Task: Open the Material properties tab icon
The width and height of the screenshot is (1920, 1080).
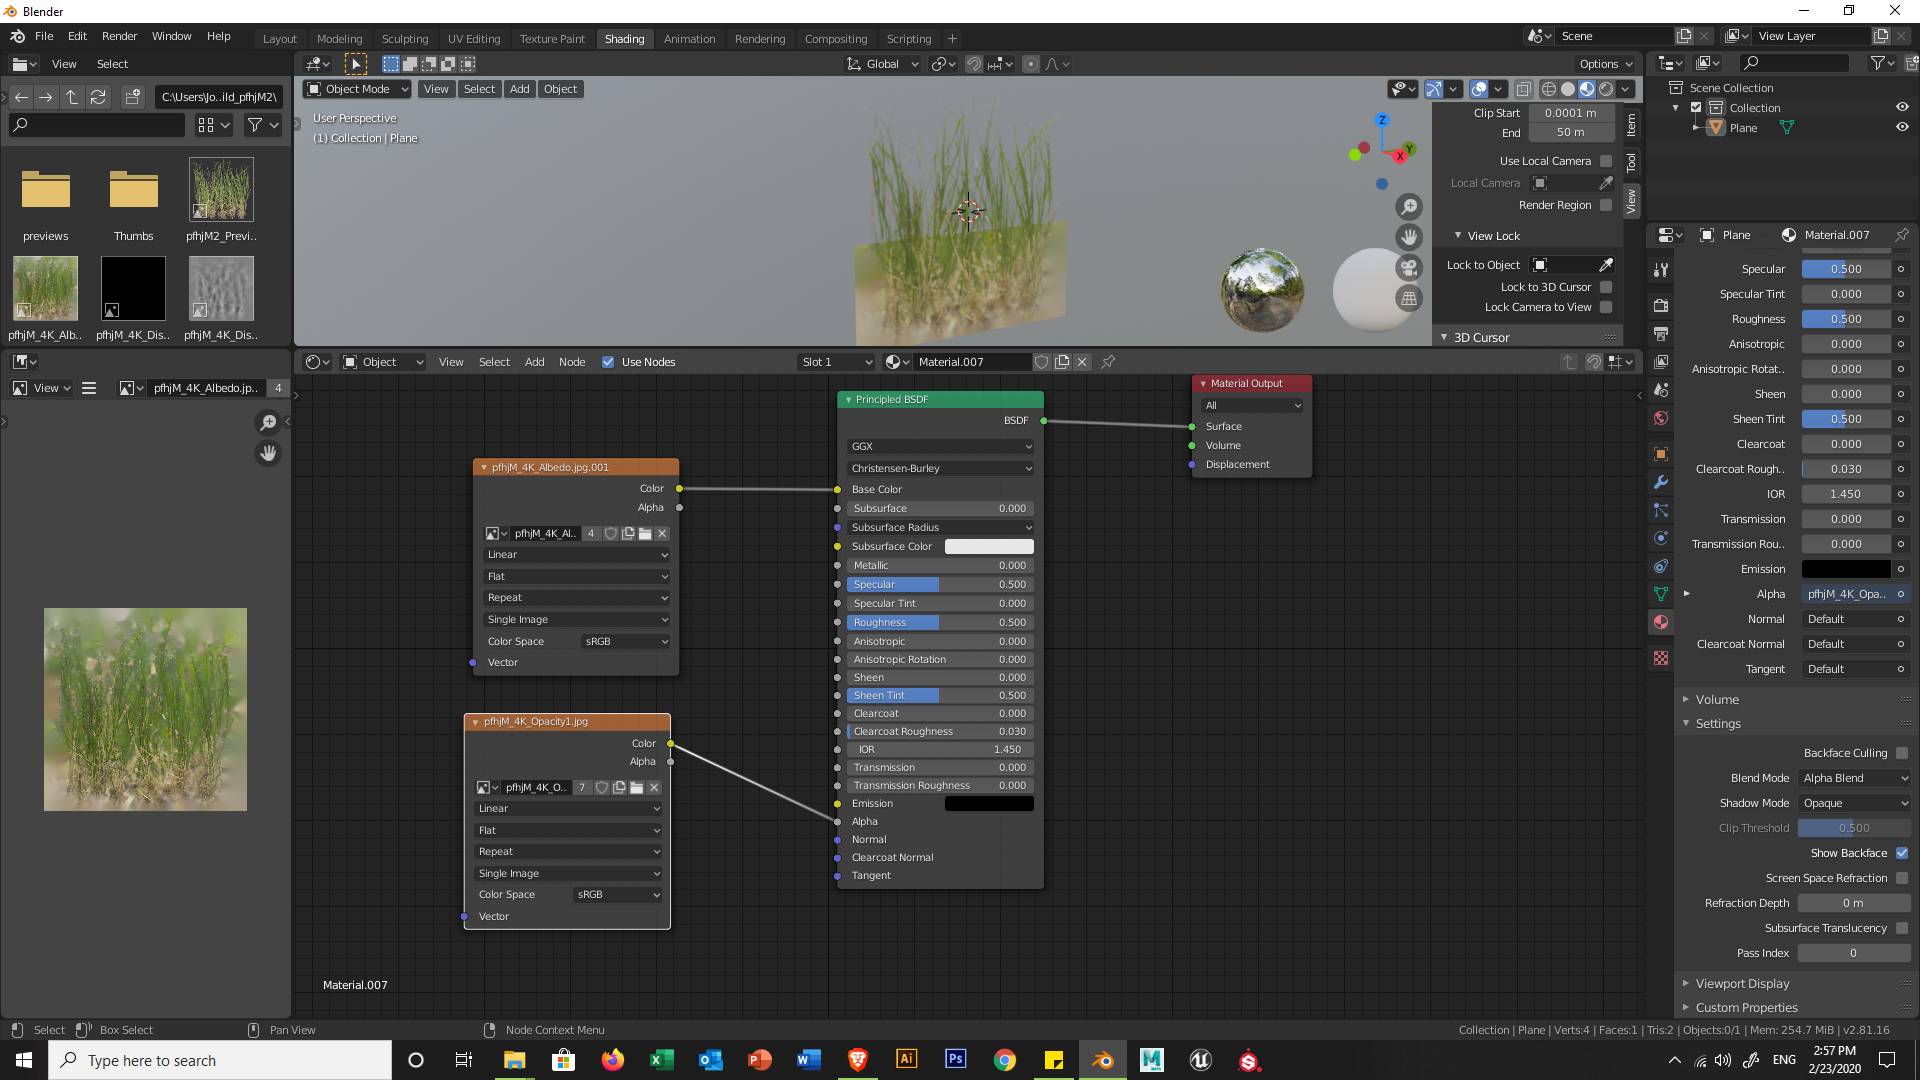Action: pos(1661,622)
